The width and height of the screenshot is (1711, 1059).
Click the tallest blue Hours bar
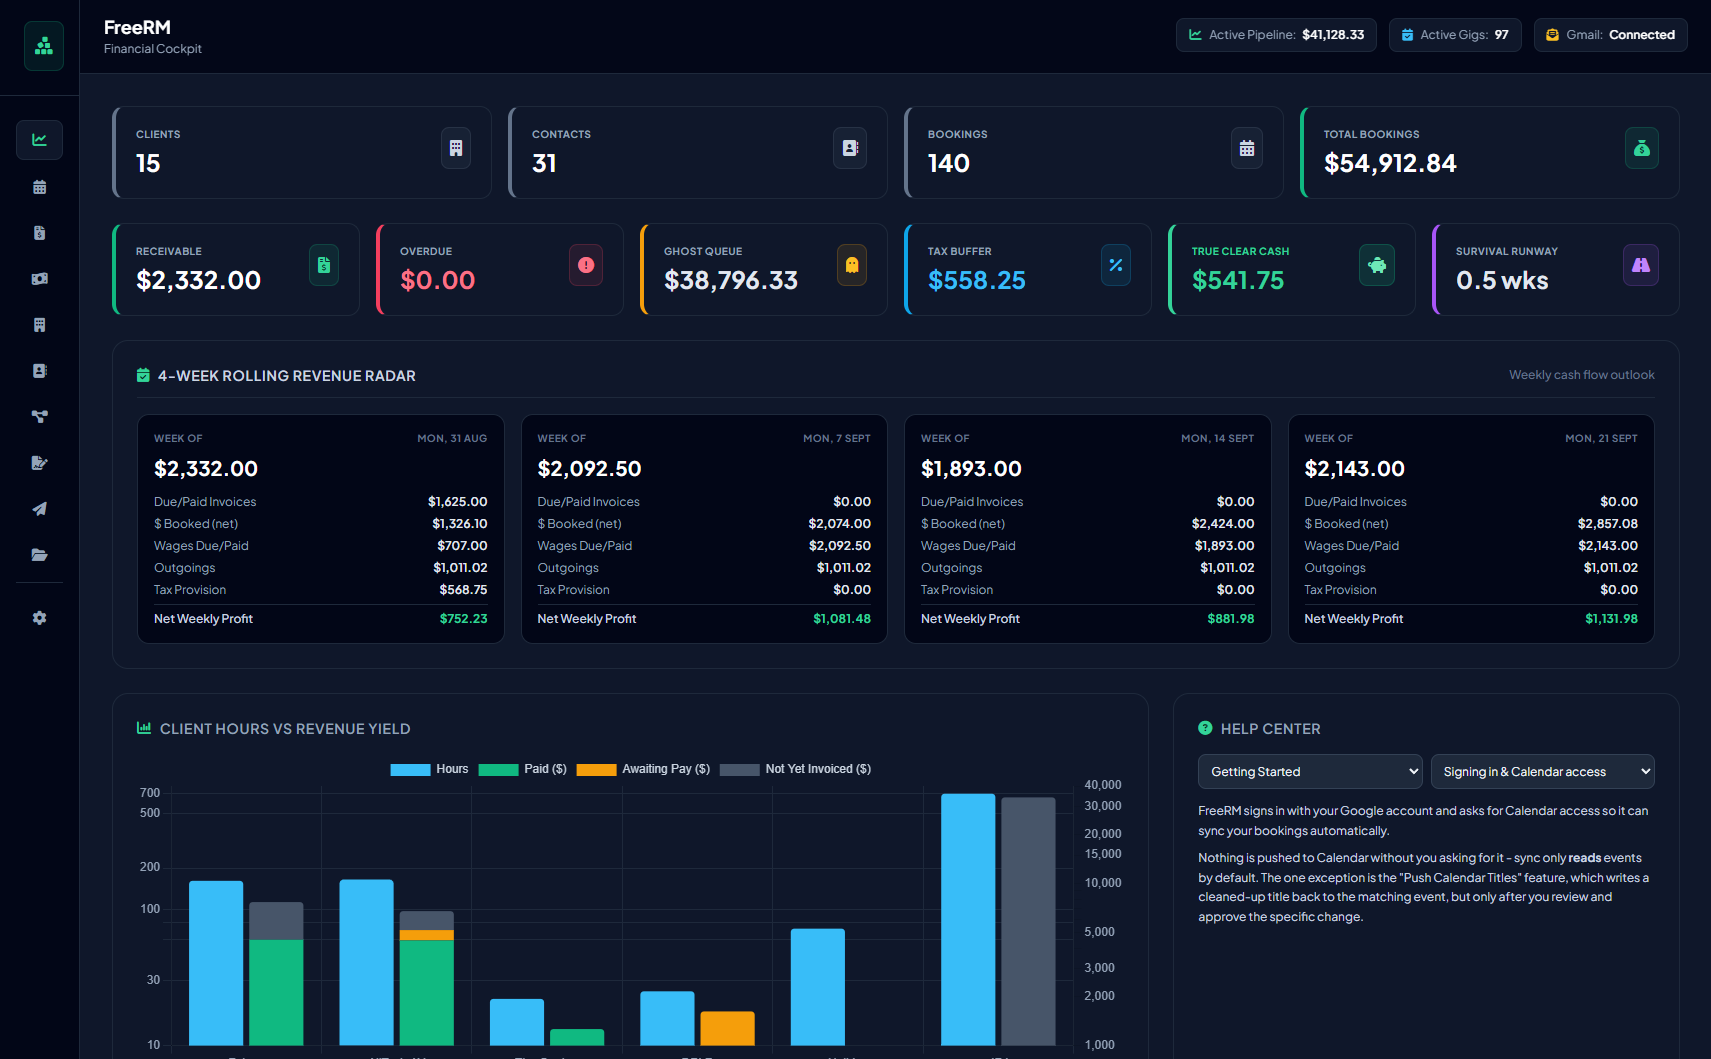pos(968,920)
